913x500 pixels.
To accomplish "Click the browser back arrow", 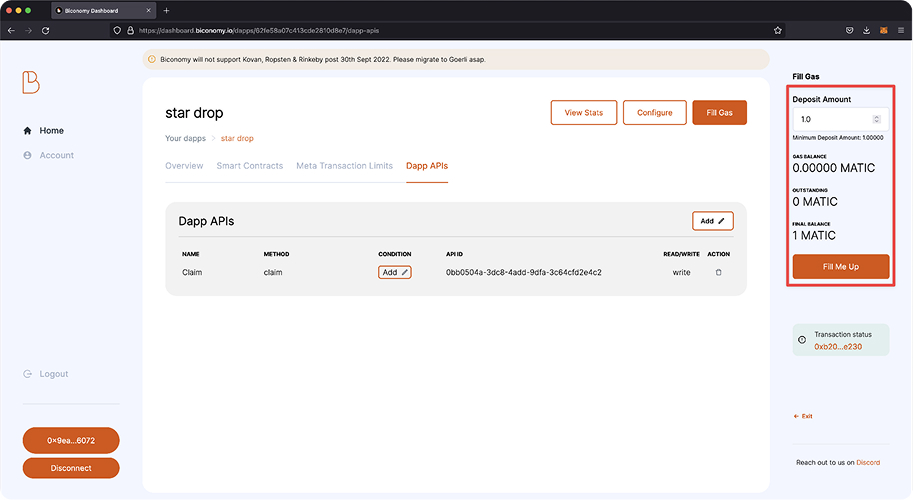I will click(x=11, y=30).
